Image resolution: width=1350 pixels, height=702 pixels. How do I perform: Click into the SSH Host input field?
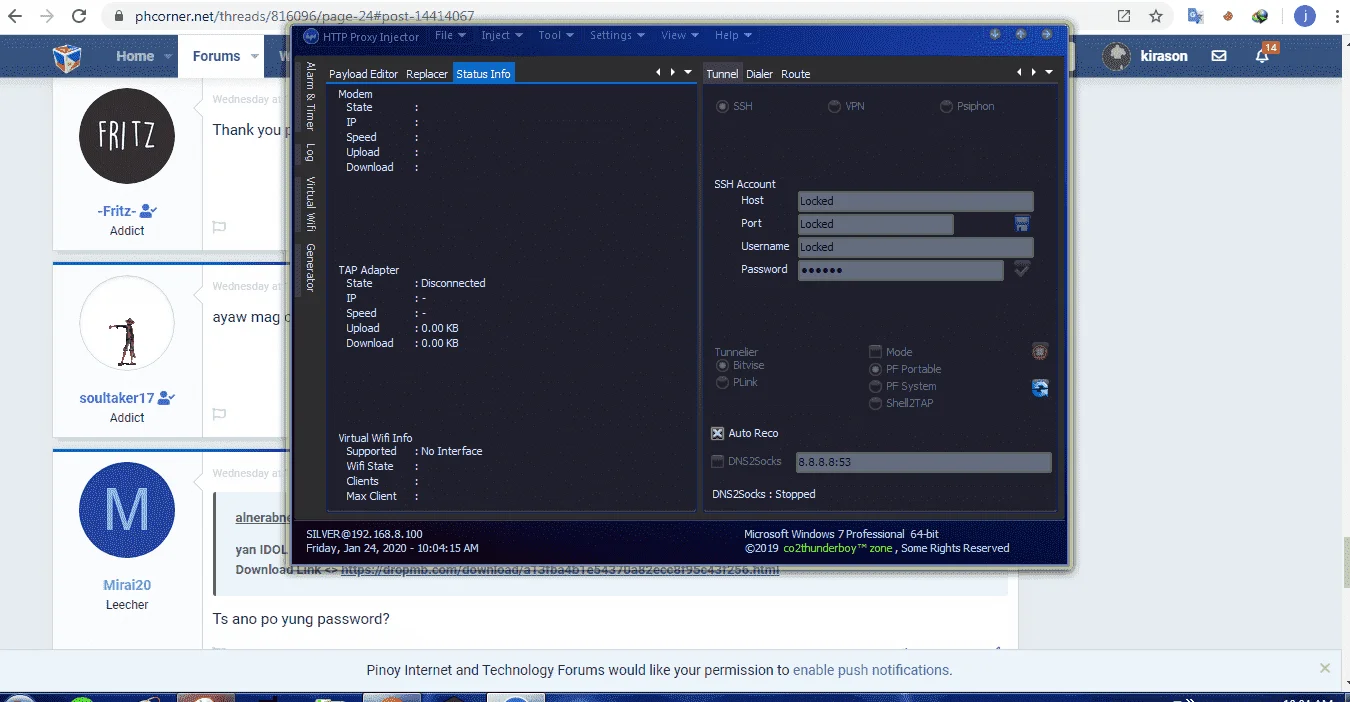click(915, 201)
